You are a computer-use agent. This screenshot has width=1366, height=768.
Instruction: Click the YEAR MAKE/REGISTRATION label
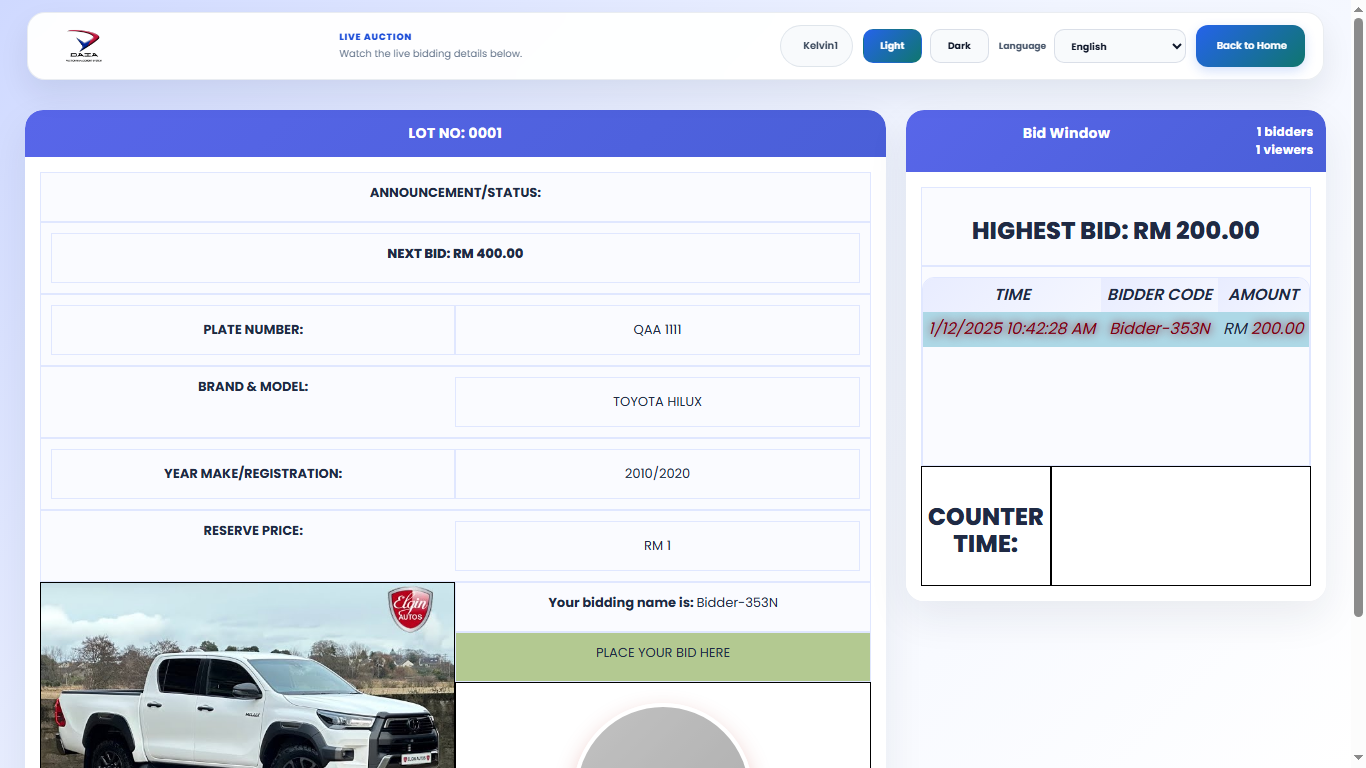(x=253, y=474)
